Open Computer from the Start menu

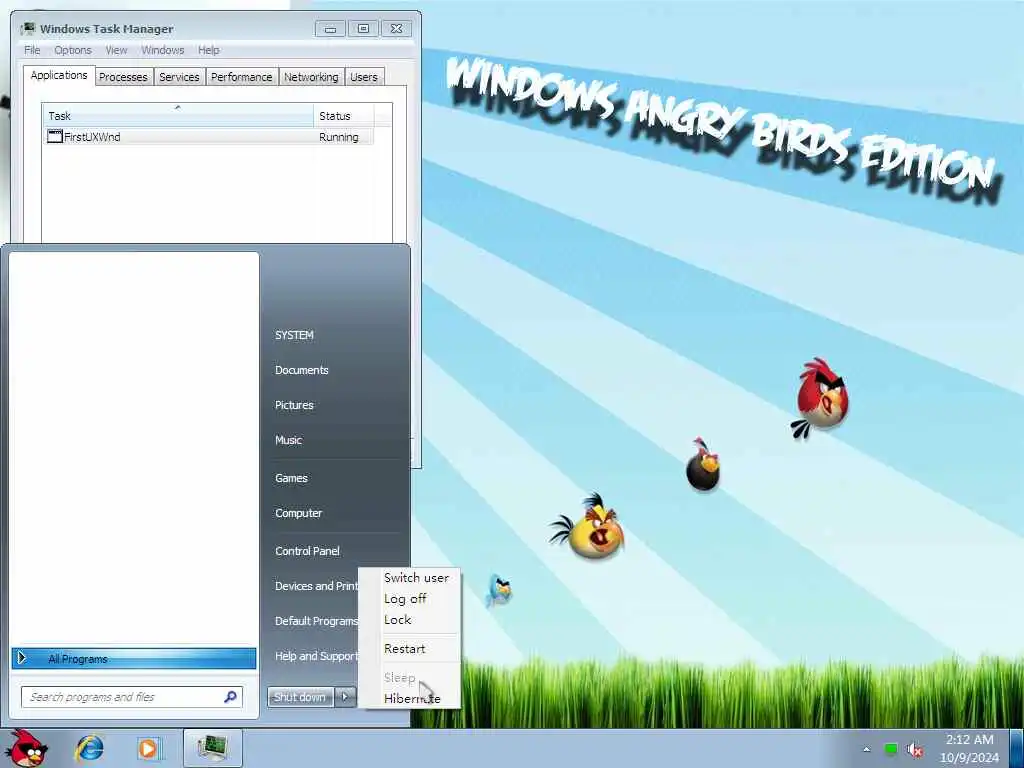298,513
